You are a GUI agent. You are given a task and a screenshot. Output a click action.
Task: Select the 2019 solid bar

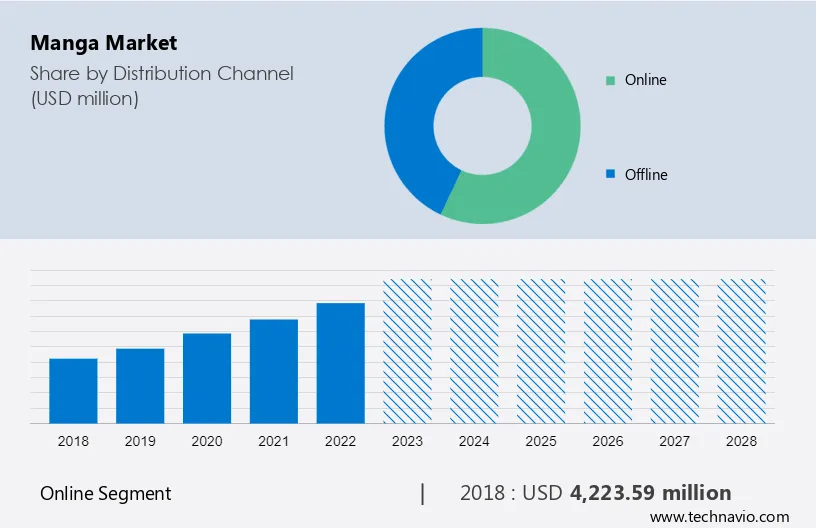pos(140,386)
